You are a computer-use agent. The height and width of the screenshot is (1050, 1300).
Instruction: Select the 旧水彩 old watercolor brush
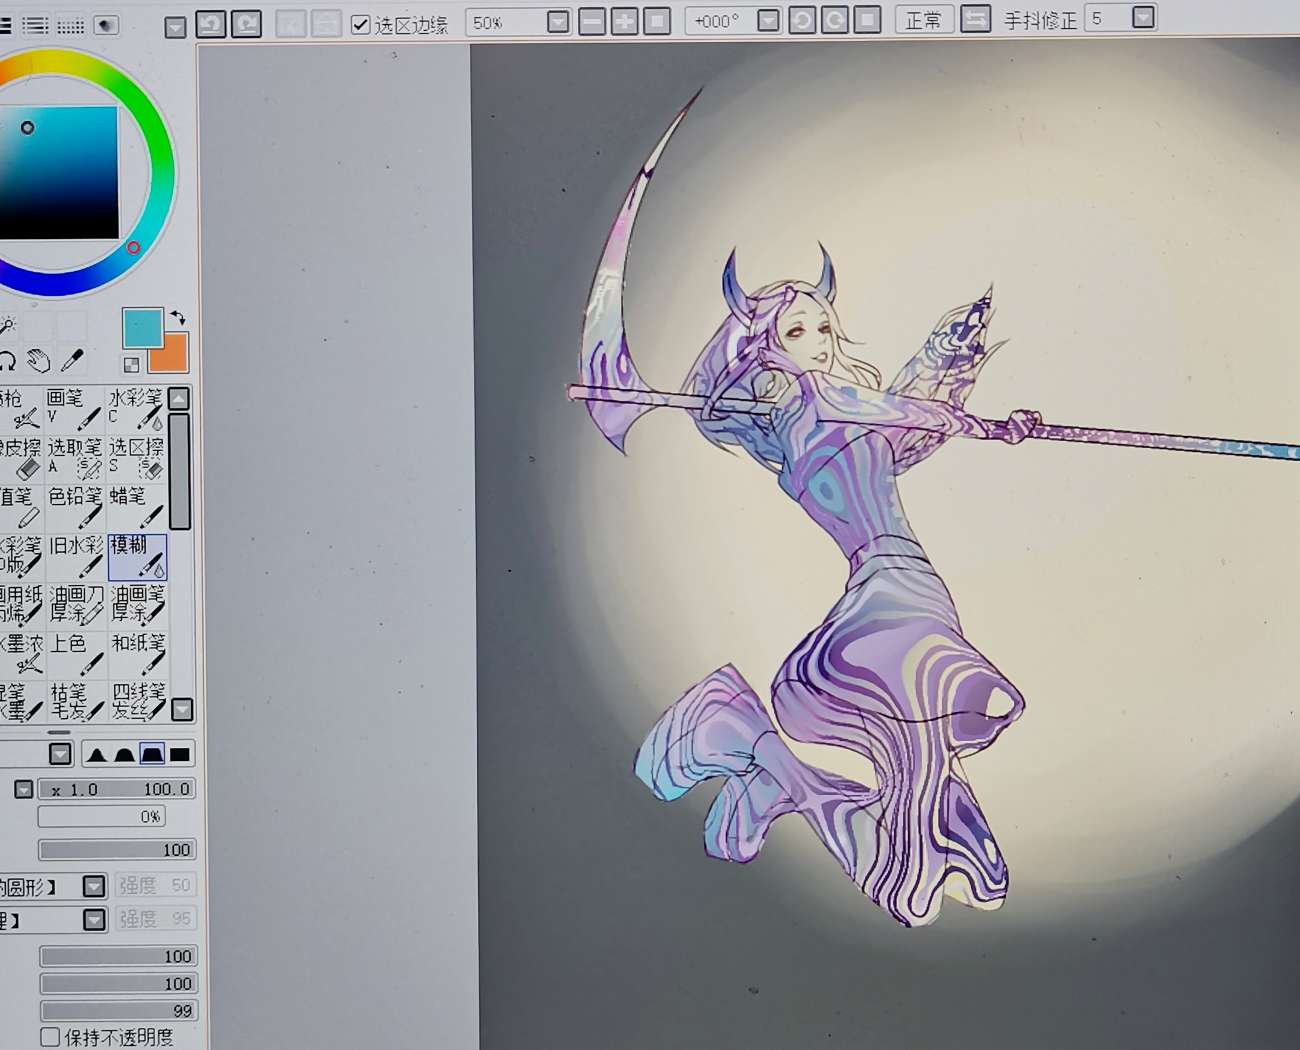point(75,556)
